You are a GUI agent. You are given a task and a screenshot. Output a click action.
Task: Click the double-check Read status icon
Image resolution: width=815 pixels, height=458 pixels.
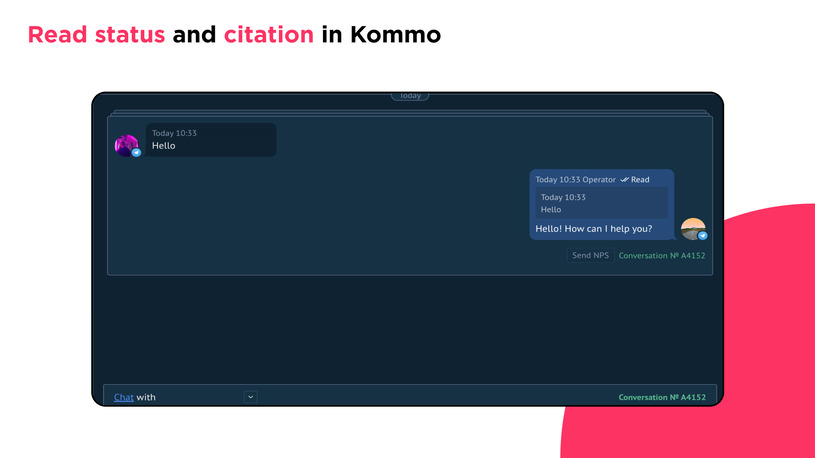[x=624, y=179]
